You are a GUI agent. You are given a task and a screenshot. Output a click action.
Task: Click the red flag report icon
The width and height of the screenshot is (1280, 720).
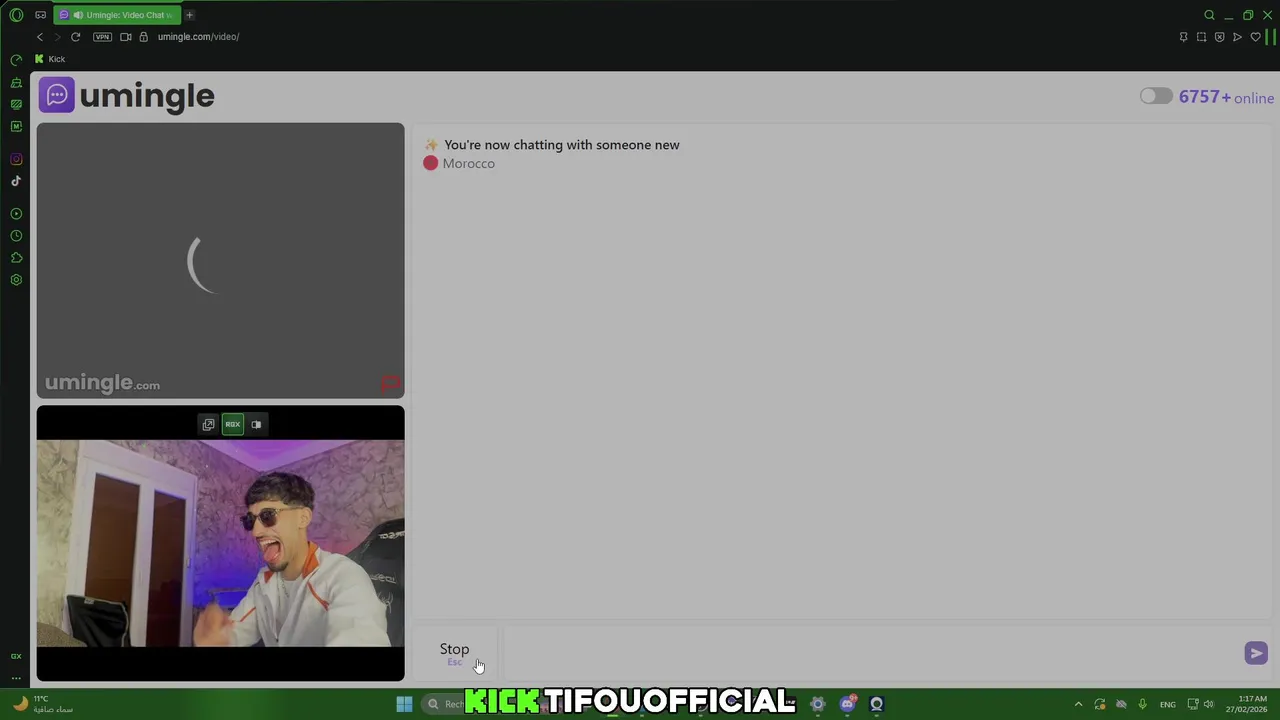390,384
